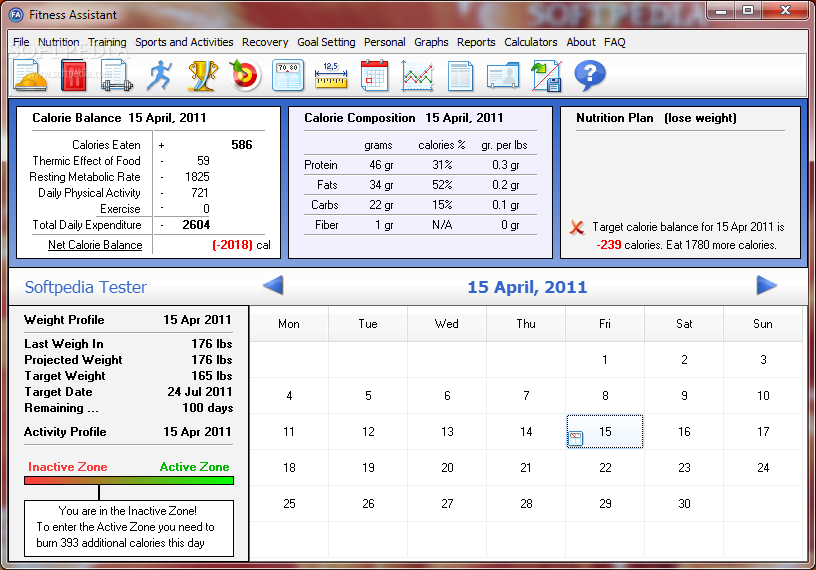The width and height of the screenshot is (816, 570).
Task: Open the Graphs menu
Action: [431, 42]
